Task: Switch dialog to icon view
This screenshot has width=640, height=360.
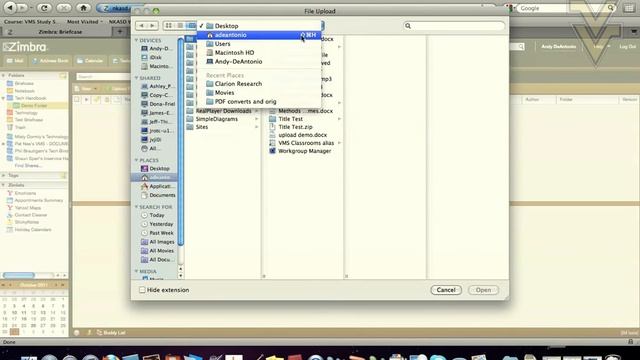Action: (169, 26)
